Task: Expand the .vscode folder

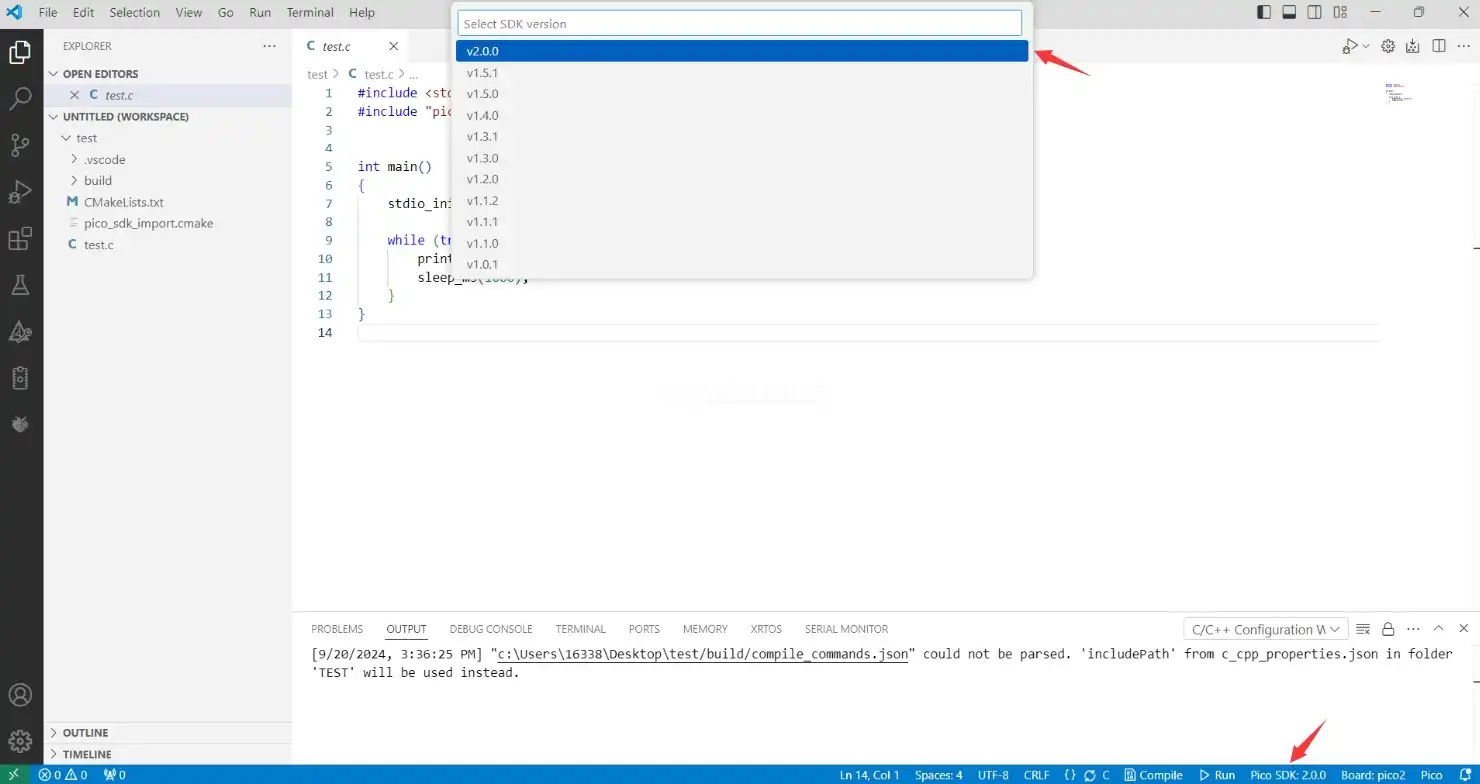Action: click(104, 159)
